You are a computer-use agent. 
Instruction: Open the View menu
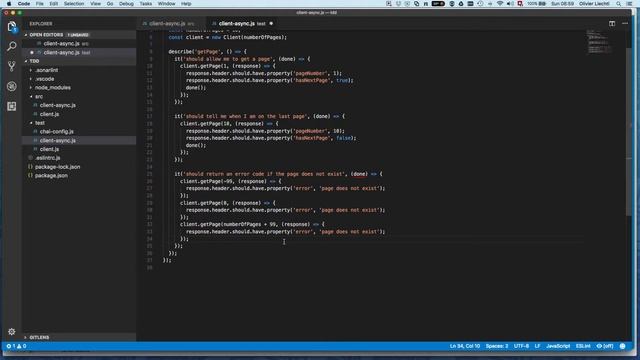(x=96, y=4)
